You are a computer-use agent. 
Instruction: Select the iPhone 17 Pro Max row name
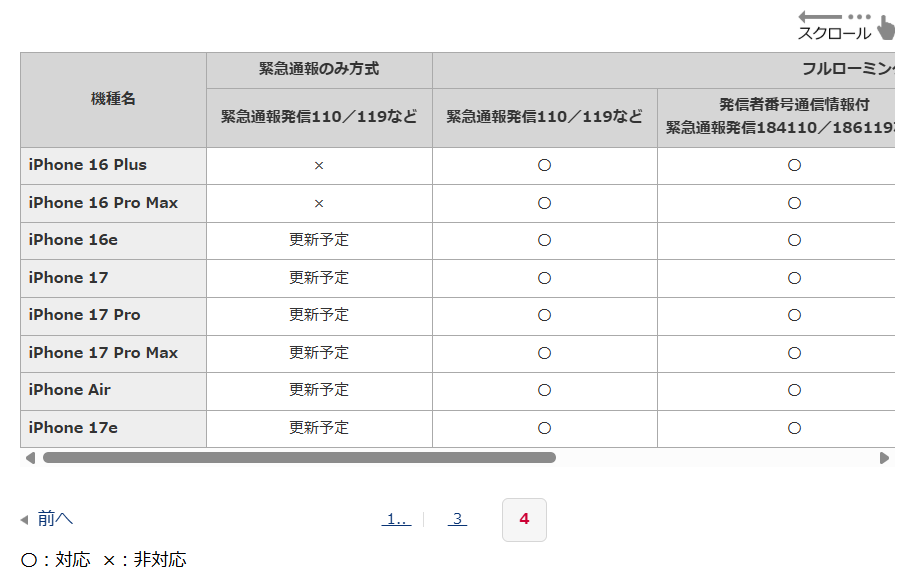[103, 353]
